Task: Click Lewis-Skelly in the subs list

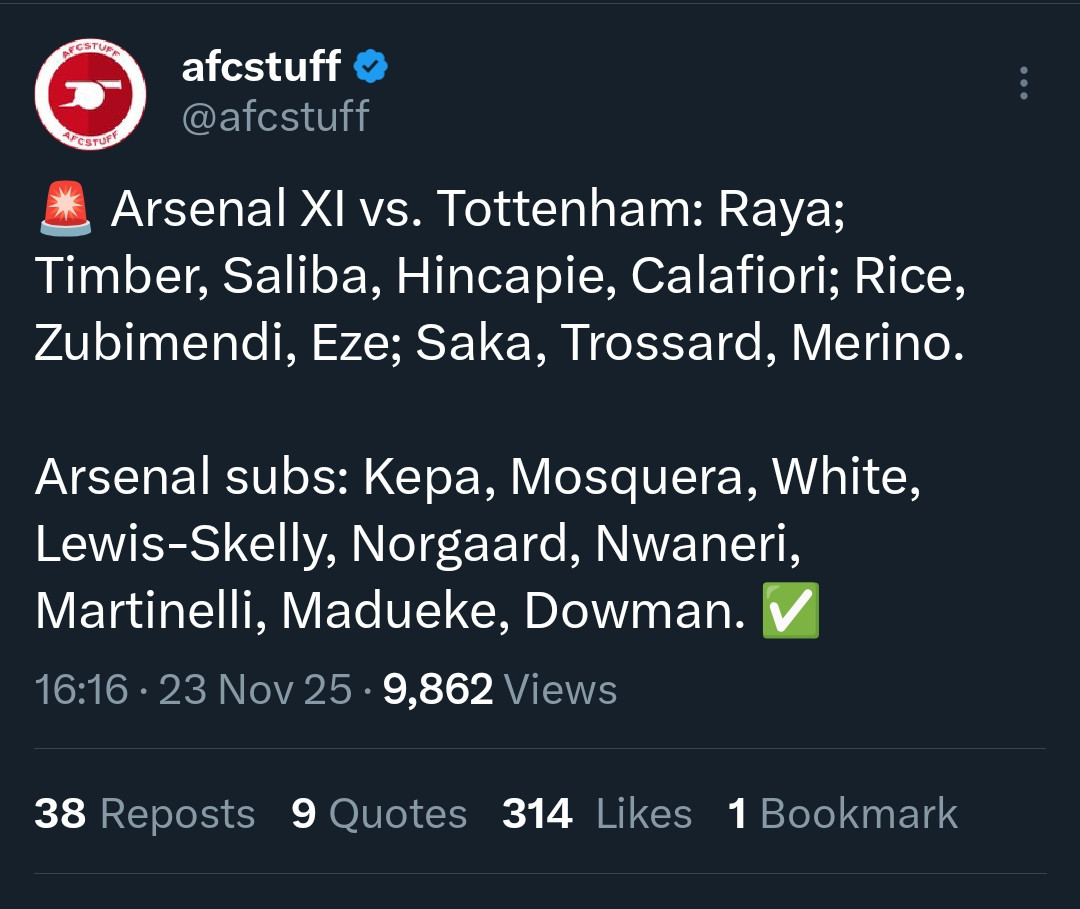Action: tap(181, 544)
